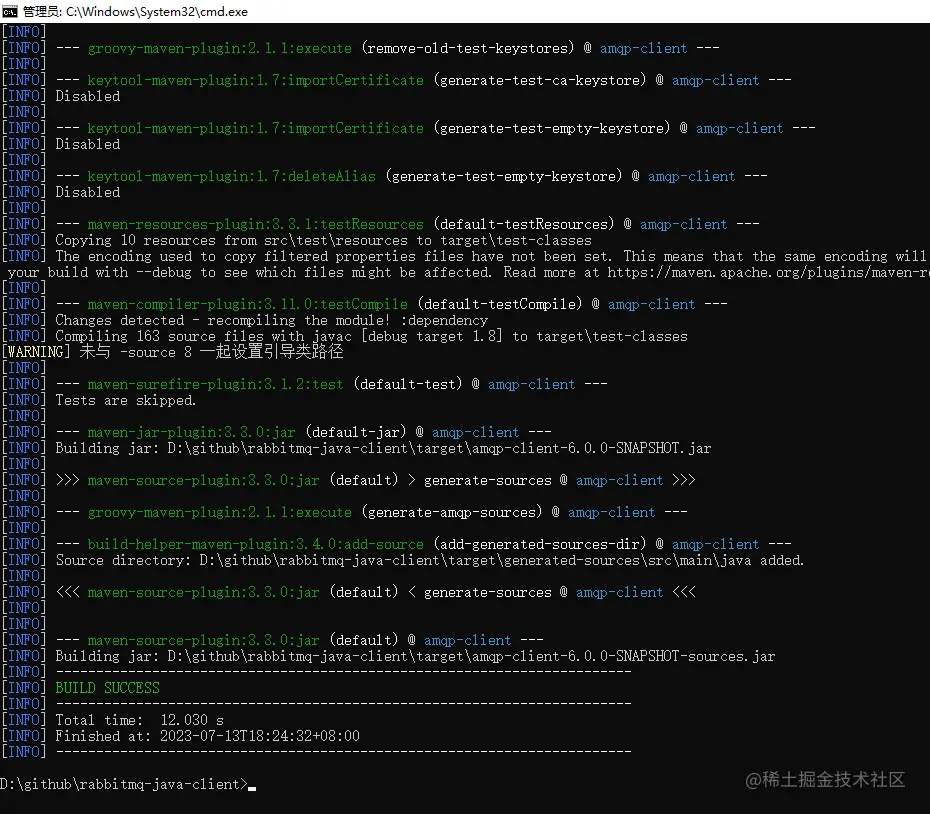This screenshot has width=930, height=814.
Task: Click 'keytool-maven-plugin:1.7:importCertificate' on the generate-test-ca-keystore line
Action: pos(256,80)
